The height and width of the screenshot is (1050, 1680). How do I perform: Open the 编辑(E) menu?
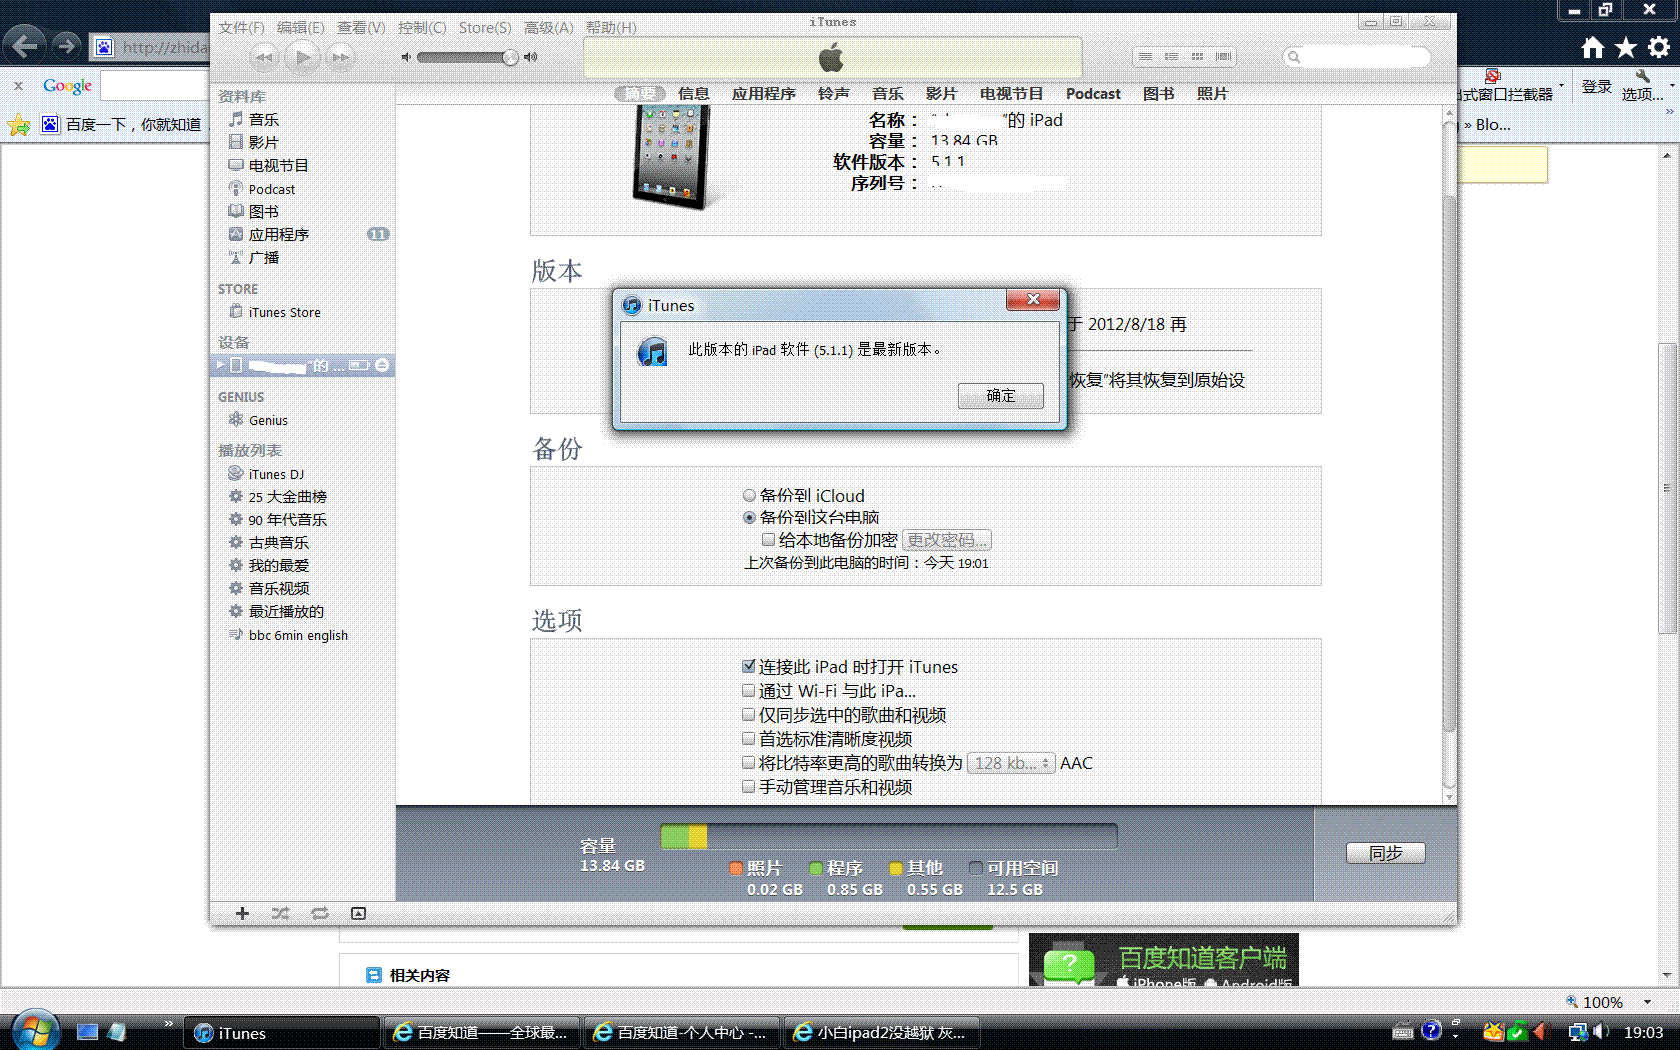[301, 27]
